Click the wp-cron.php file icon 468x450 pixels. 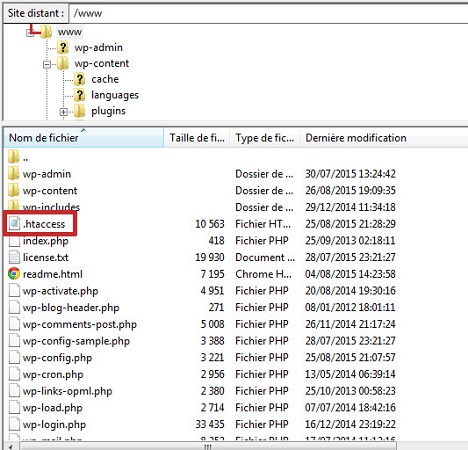14,374
